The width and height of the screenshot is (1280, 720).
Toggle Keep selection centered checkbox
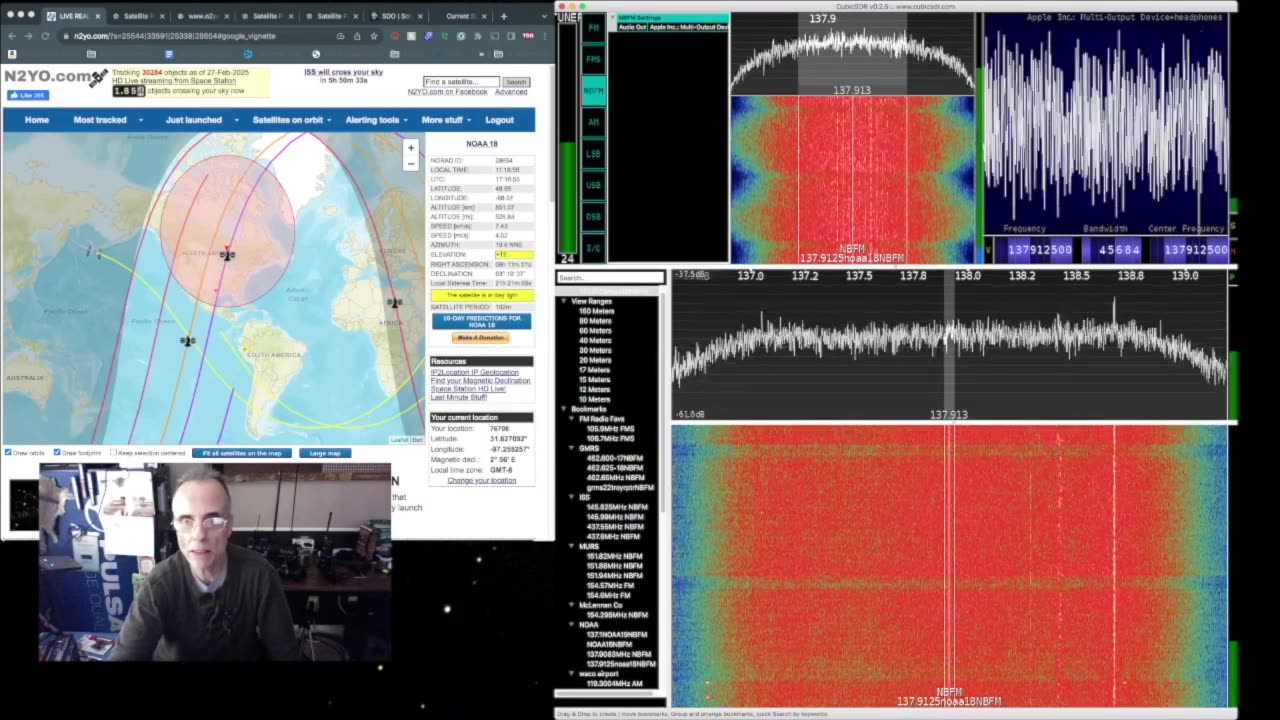pyautogui.click(x=113, y=453)
